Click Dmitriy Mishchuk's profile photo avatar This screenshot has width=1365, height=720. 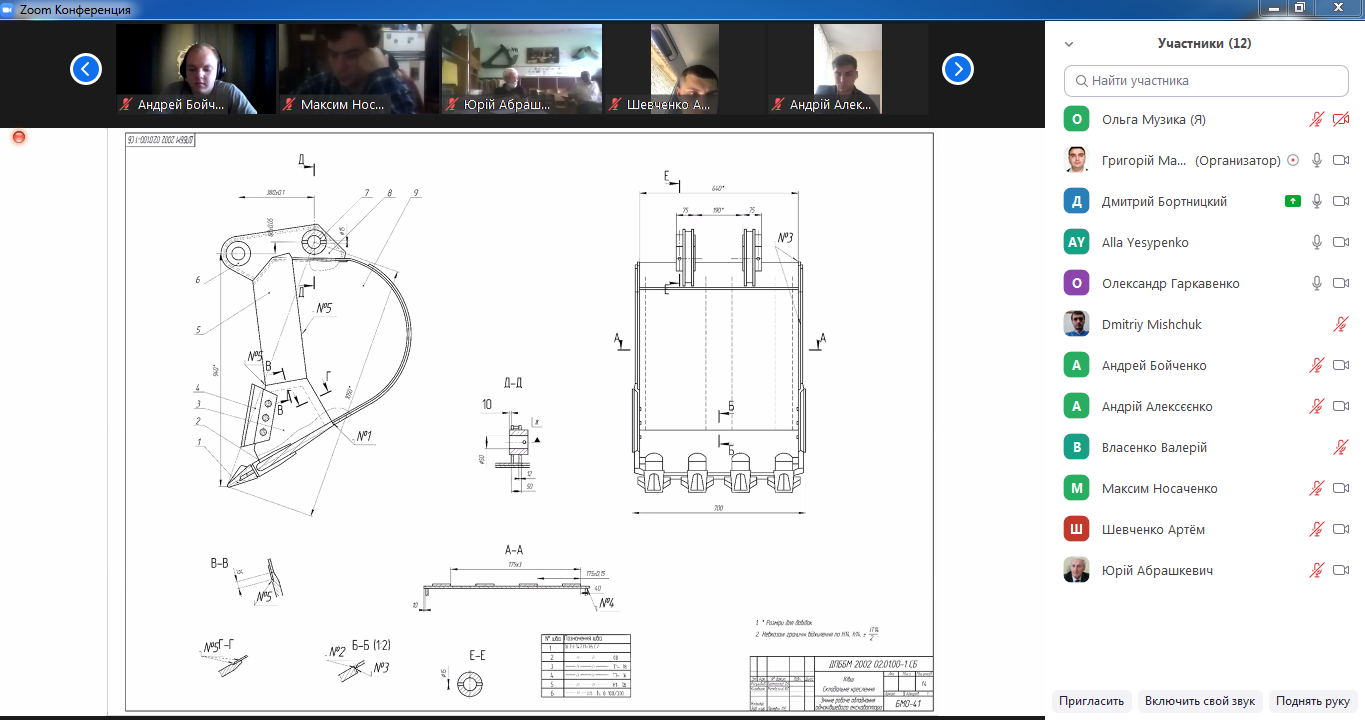point(1076,324)
